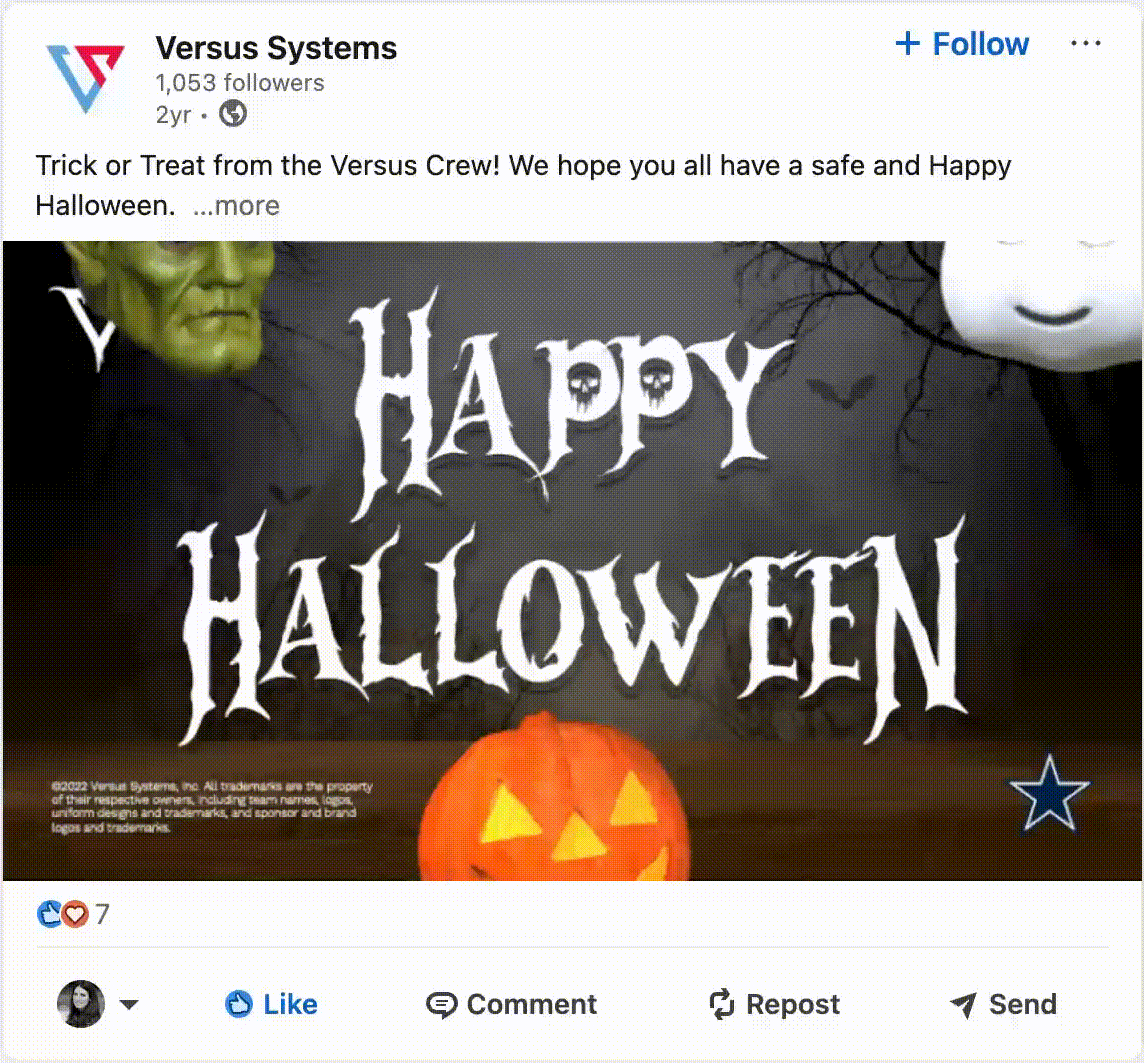The height and width of the screenshot is (1063, 1144).
Task: Click the thumbs-up reaction icon
Action: [49, 913]
